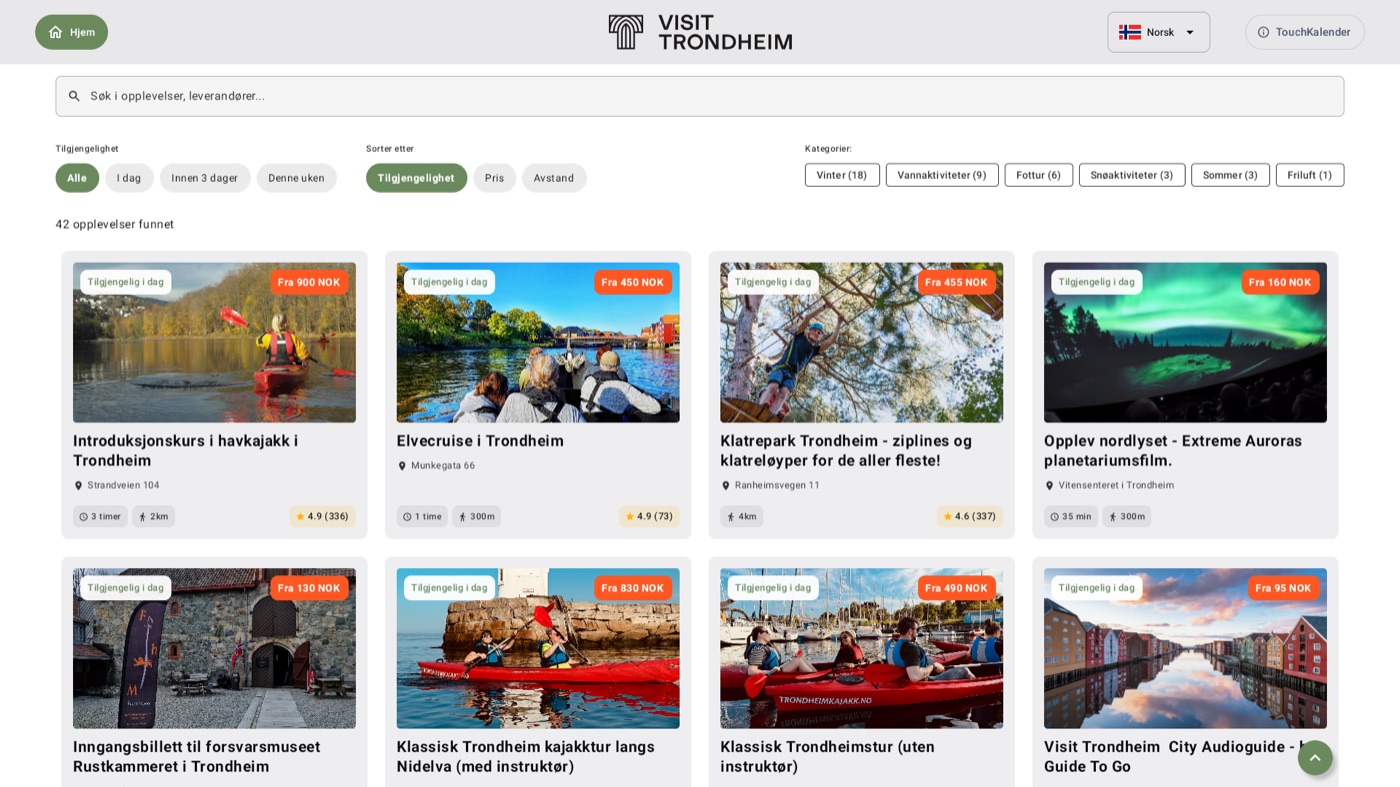Click the clock icon in 3 timer chip
The height and width of the screenshot is (787, 1400).
coord(84,517)
